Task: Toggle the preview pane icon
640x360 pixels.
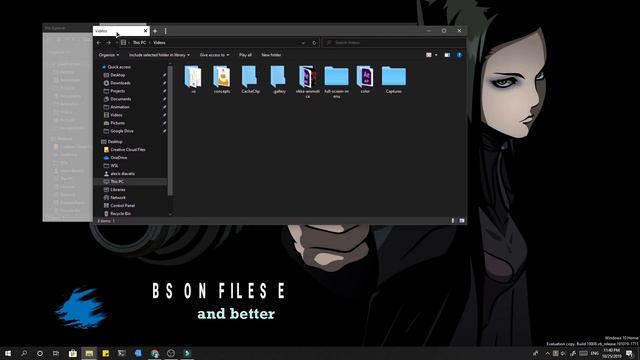Action: click(x=447, y=55)
